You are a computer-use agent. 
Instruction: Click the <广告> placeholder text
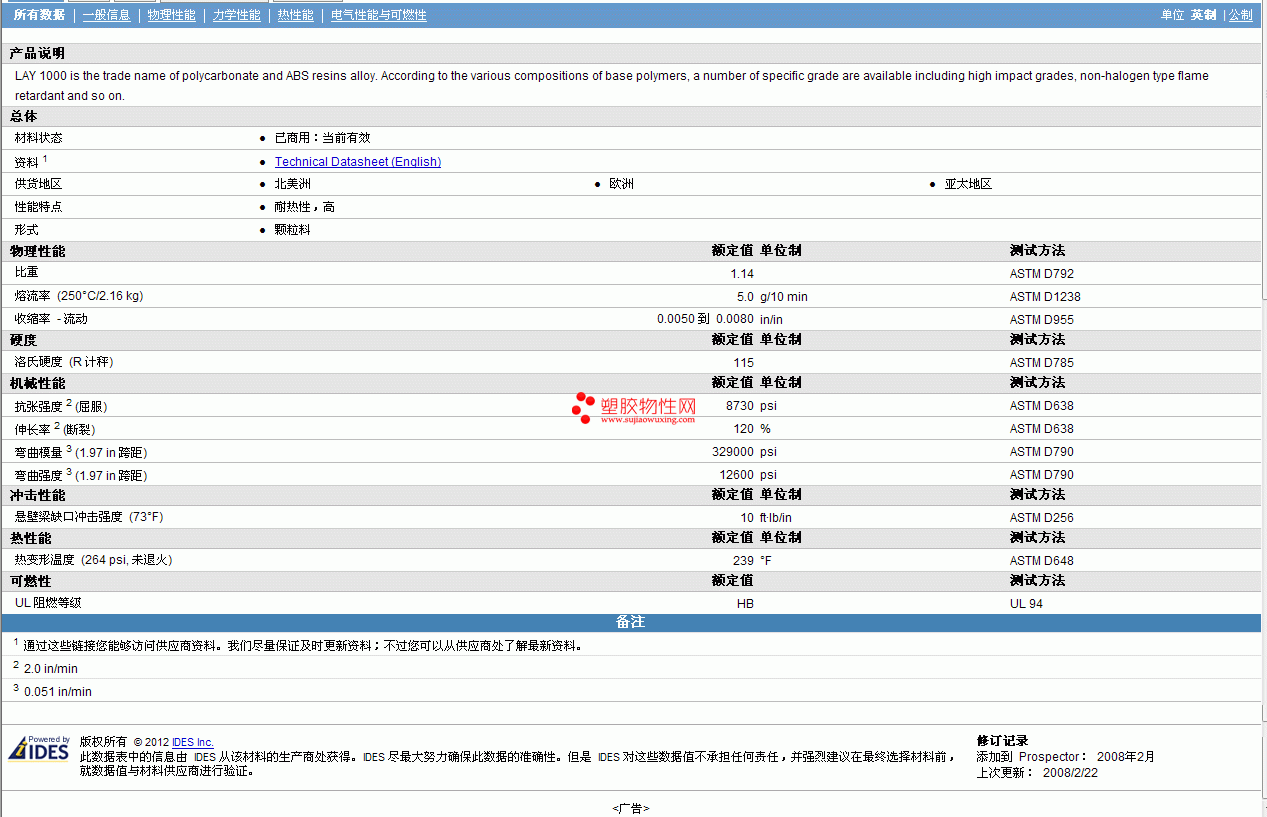click(x=631, y=808)
